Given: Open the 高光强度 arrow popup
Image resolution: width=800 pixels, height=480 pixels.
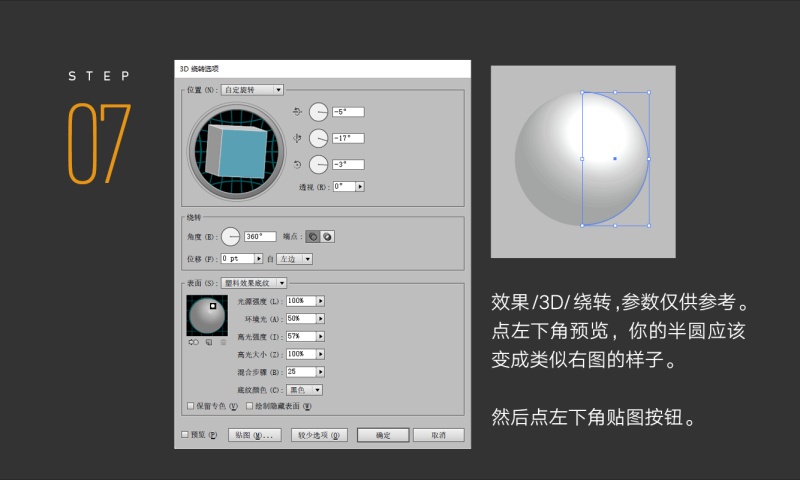Looking at the screenshot, I should click(320, 337).
